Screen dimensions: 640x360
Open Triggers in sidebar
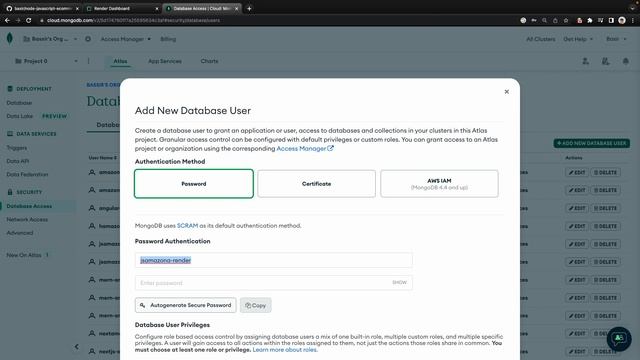tap(17, 148)
